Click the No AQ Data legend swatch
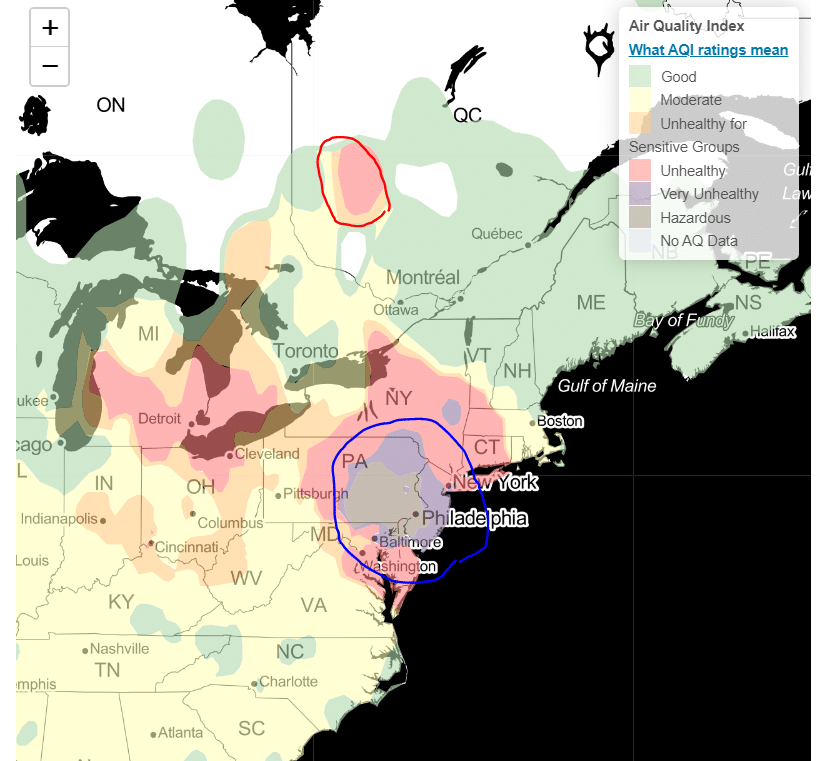Screen dimensions: 821x761 tap(640, 241)
